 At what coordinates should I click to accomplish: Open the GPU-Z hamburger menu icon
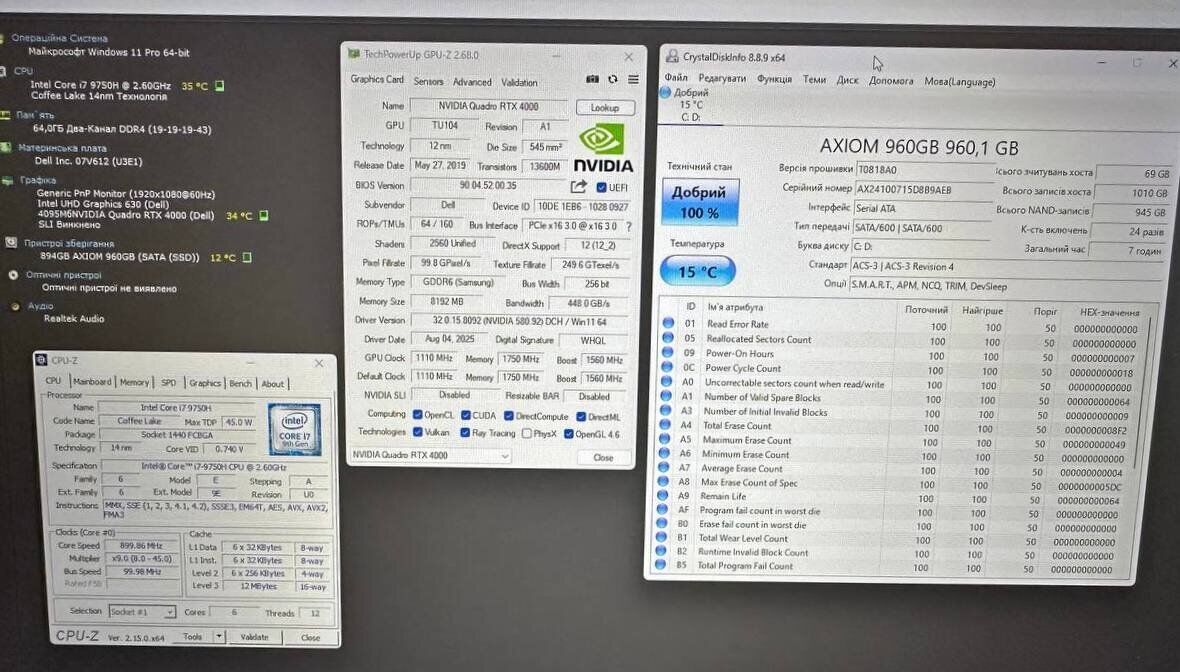[x=632, y=80]
